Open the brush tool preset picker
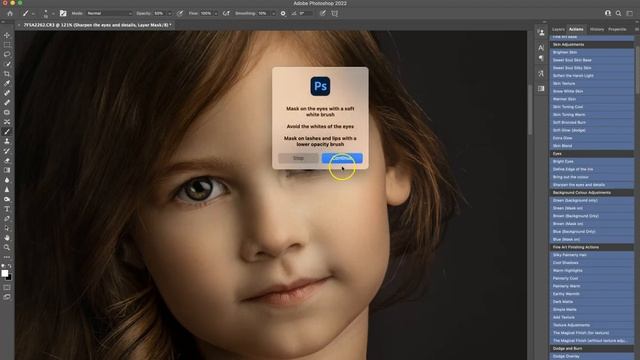640x360 pixels. click(28, 13)
